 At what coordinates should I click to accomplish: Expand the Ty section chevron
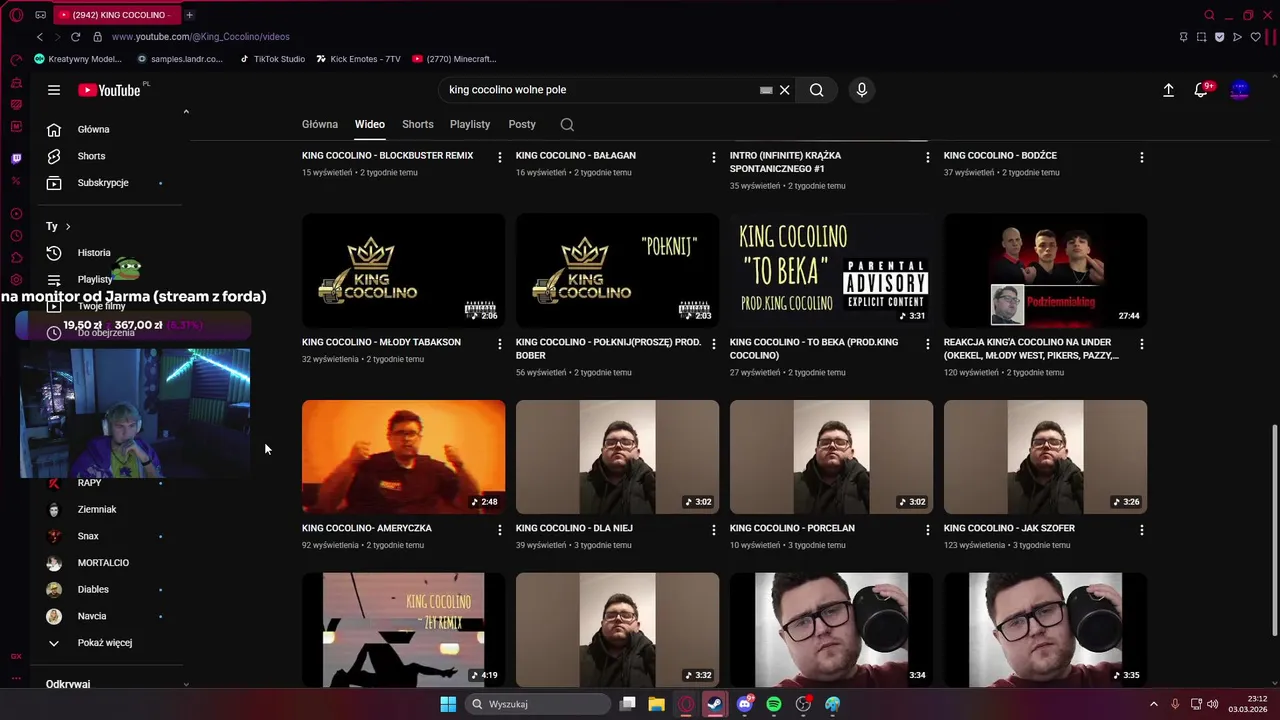click(x=68, y=227)
